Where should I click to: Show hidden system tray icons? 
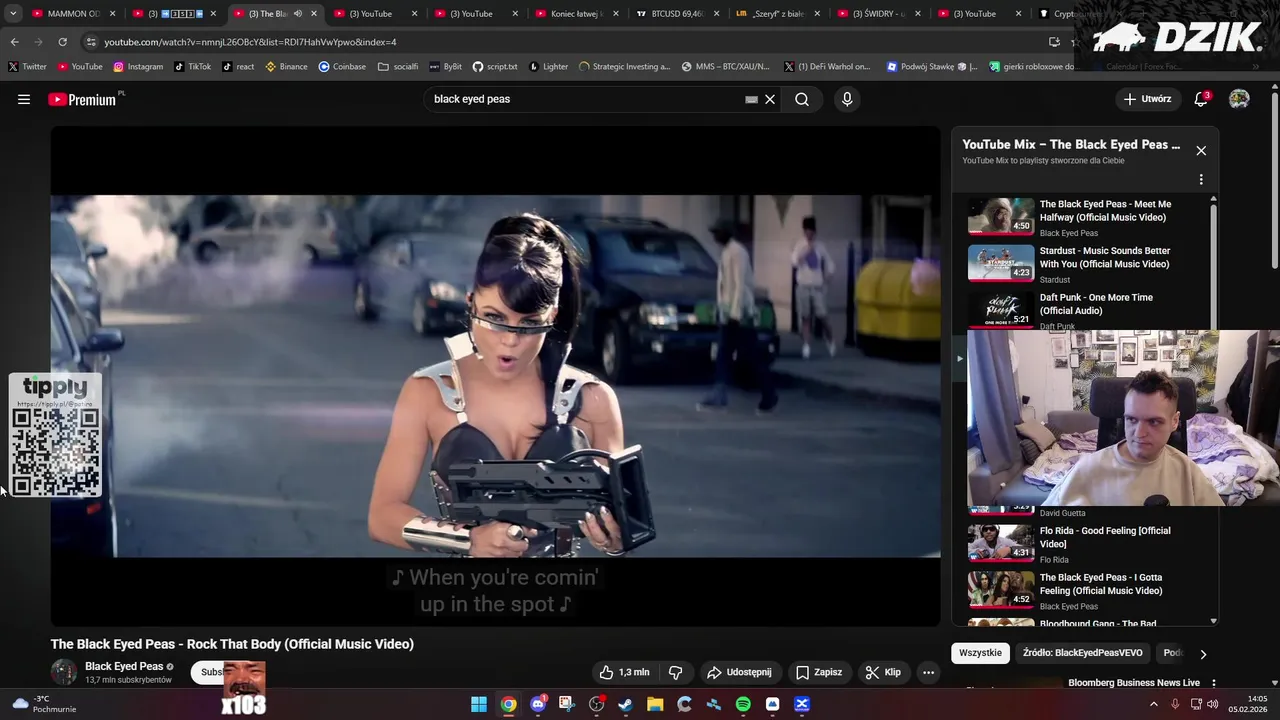pyautogui.click(x=1153, y=704)
